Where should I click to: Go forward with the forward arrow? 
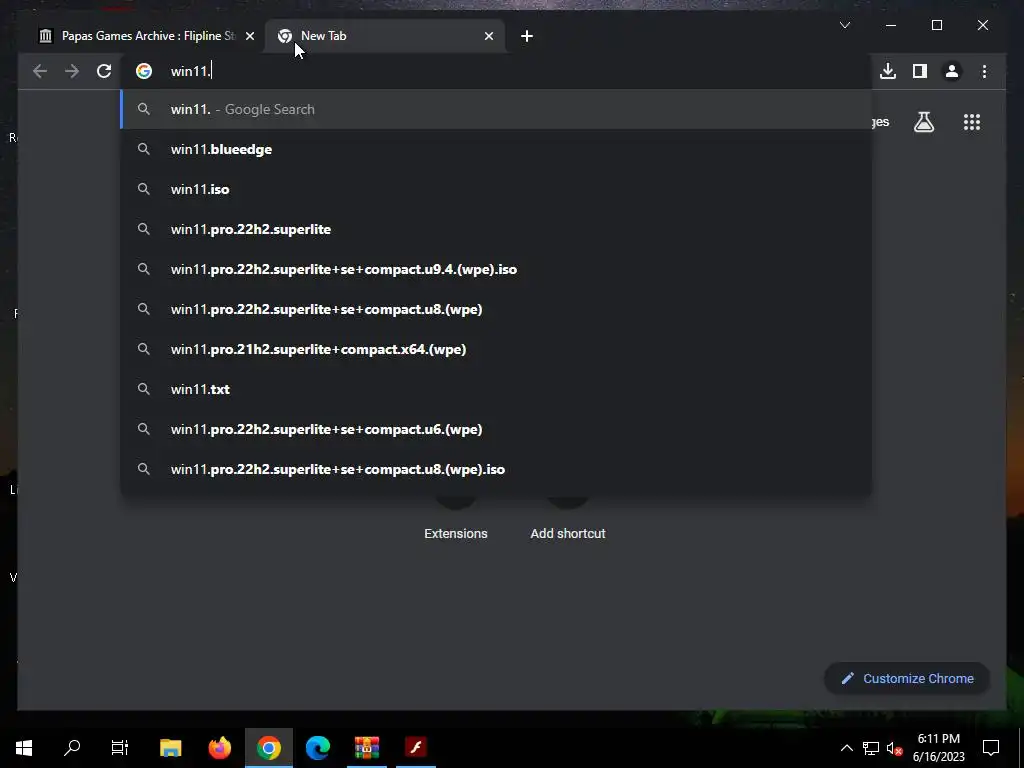pos(72,71)
